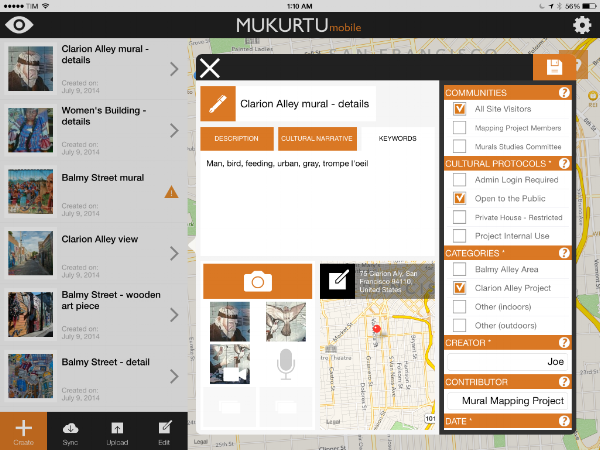Open the Date help question mark
The width and height of the screenshot is (600, 450).
[x=564, y=421]
